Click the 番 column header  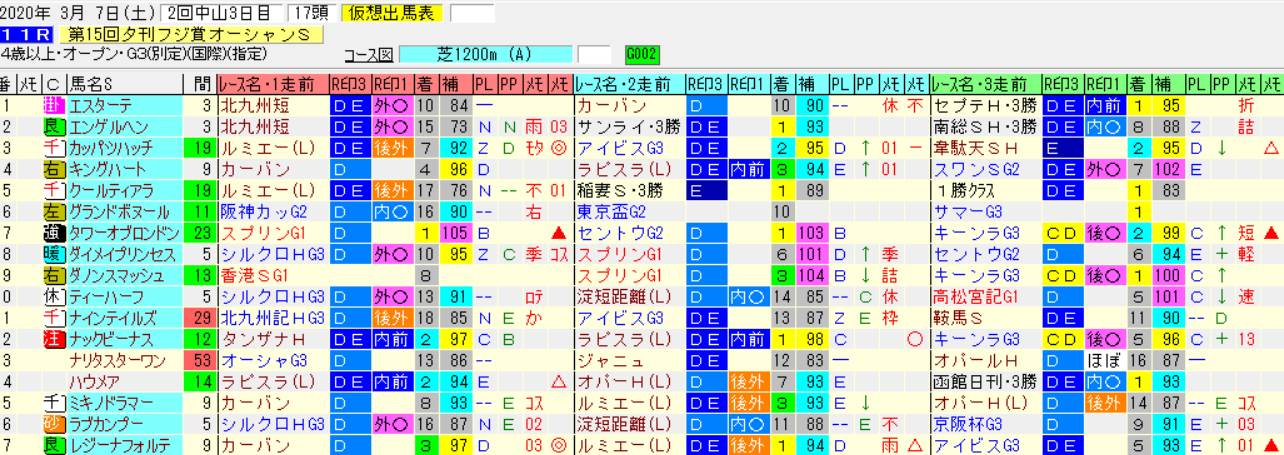[x=7, y=83]
